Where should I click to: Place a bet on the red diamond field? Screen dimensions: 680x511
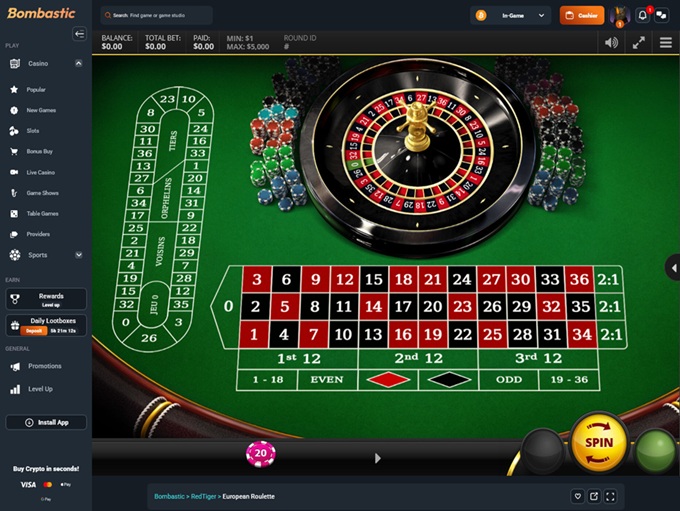388,380
